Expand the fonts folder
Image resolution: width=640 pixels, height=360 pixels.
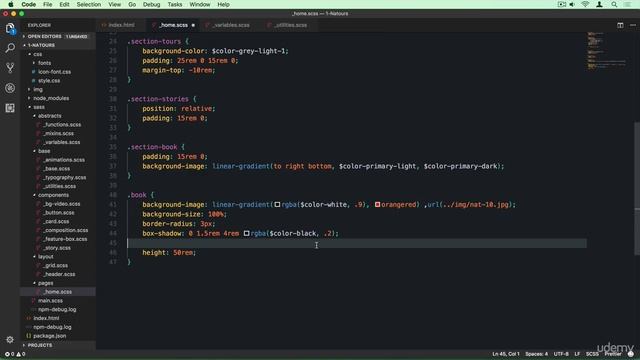(58, 63)
